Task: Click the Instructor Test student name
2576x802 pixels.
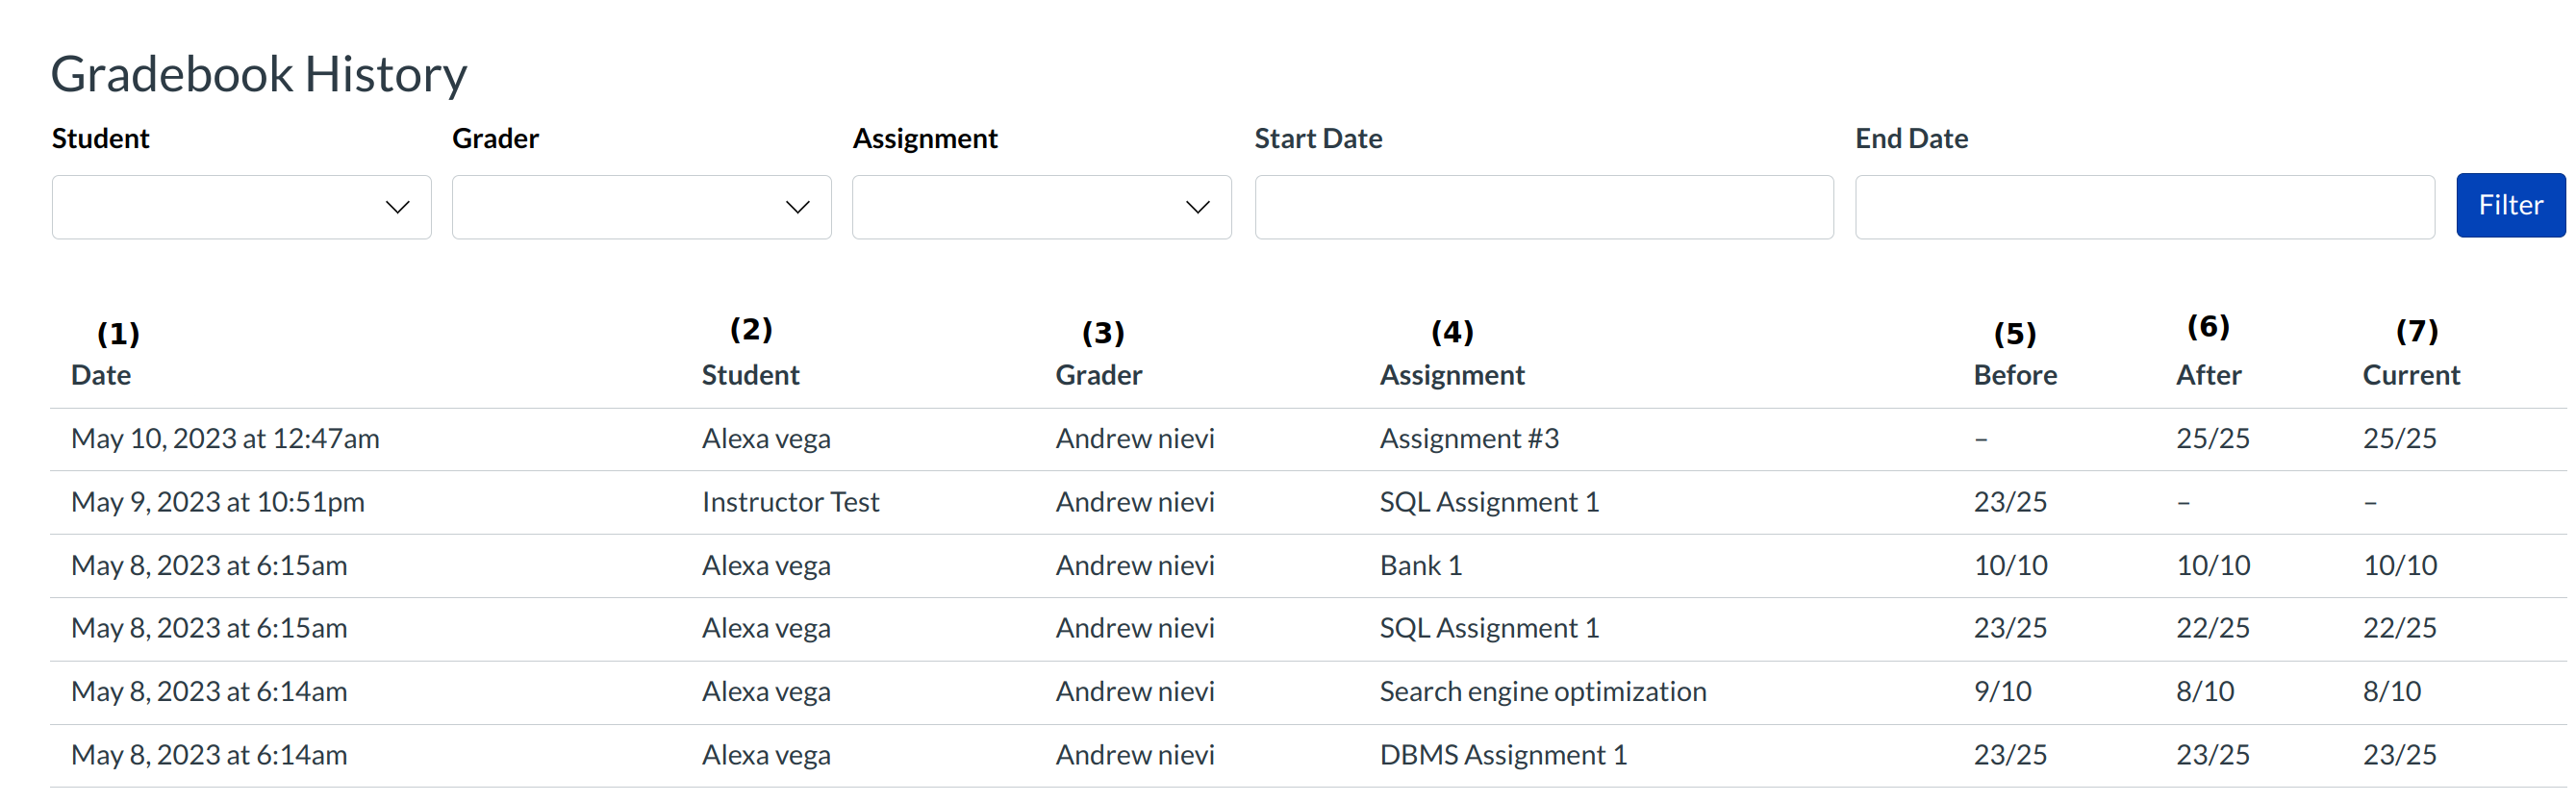Action: (x=790, y=502)
